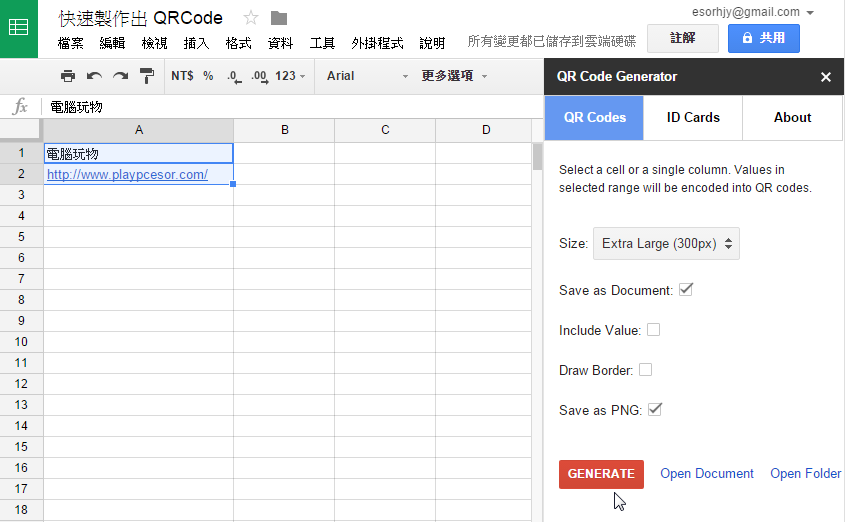Close the QR Code Generator sidebar
The height and width of the screenshot is (522, 845).
pyautogui.click(x=826, y=77)
